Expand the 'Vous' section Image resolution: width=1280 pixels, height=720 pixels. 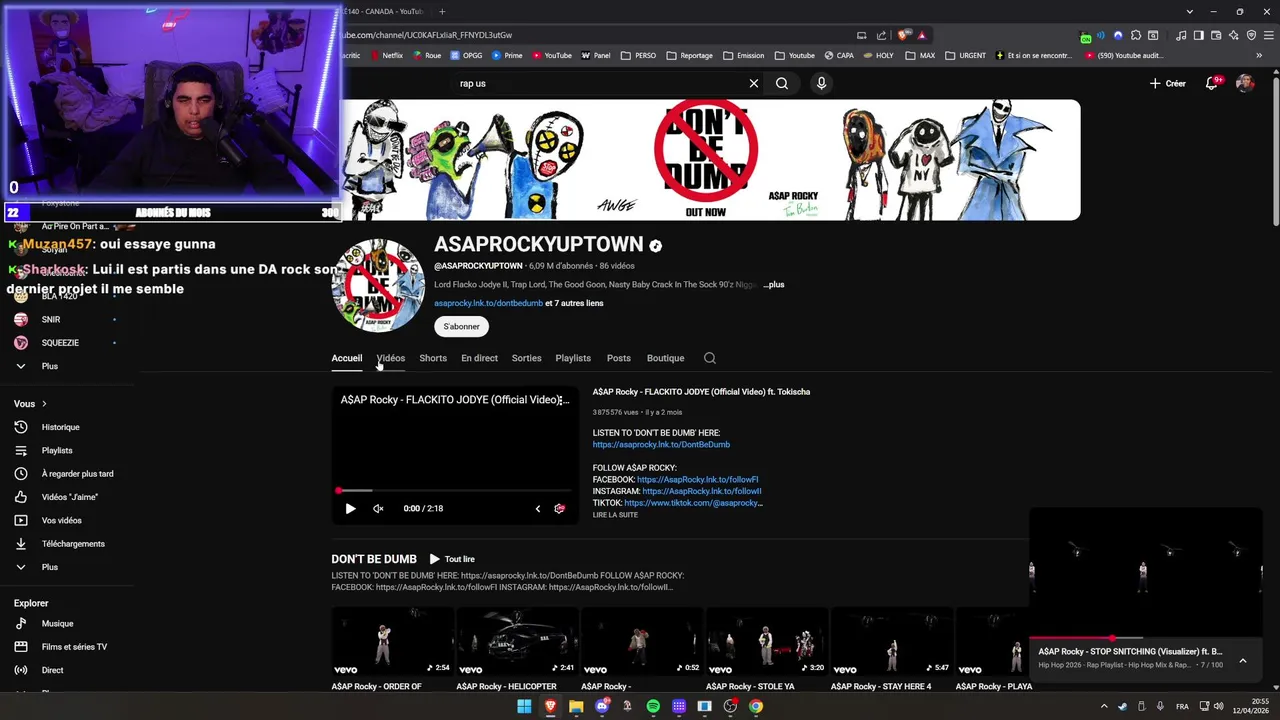pyautogui.click(x=30, y=404)
